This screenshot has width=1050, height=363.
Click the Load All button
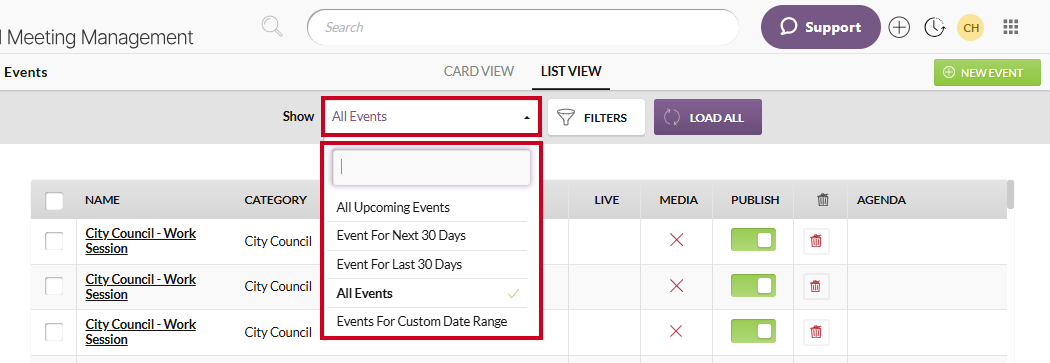click(708, 117)
